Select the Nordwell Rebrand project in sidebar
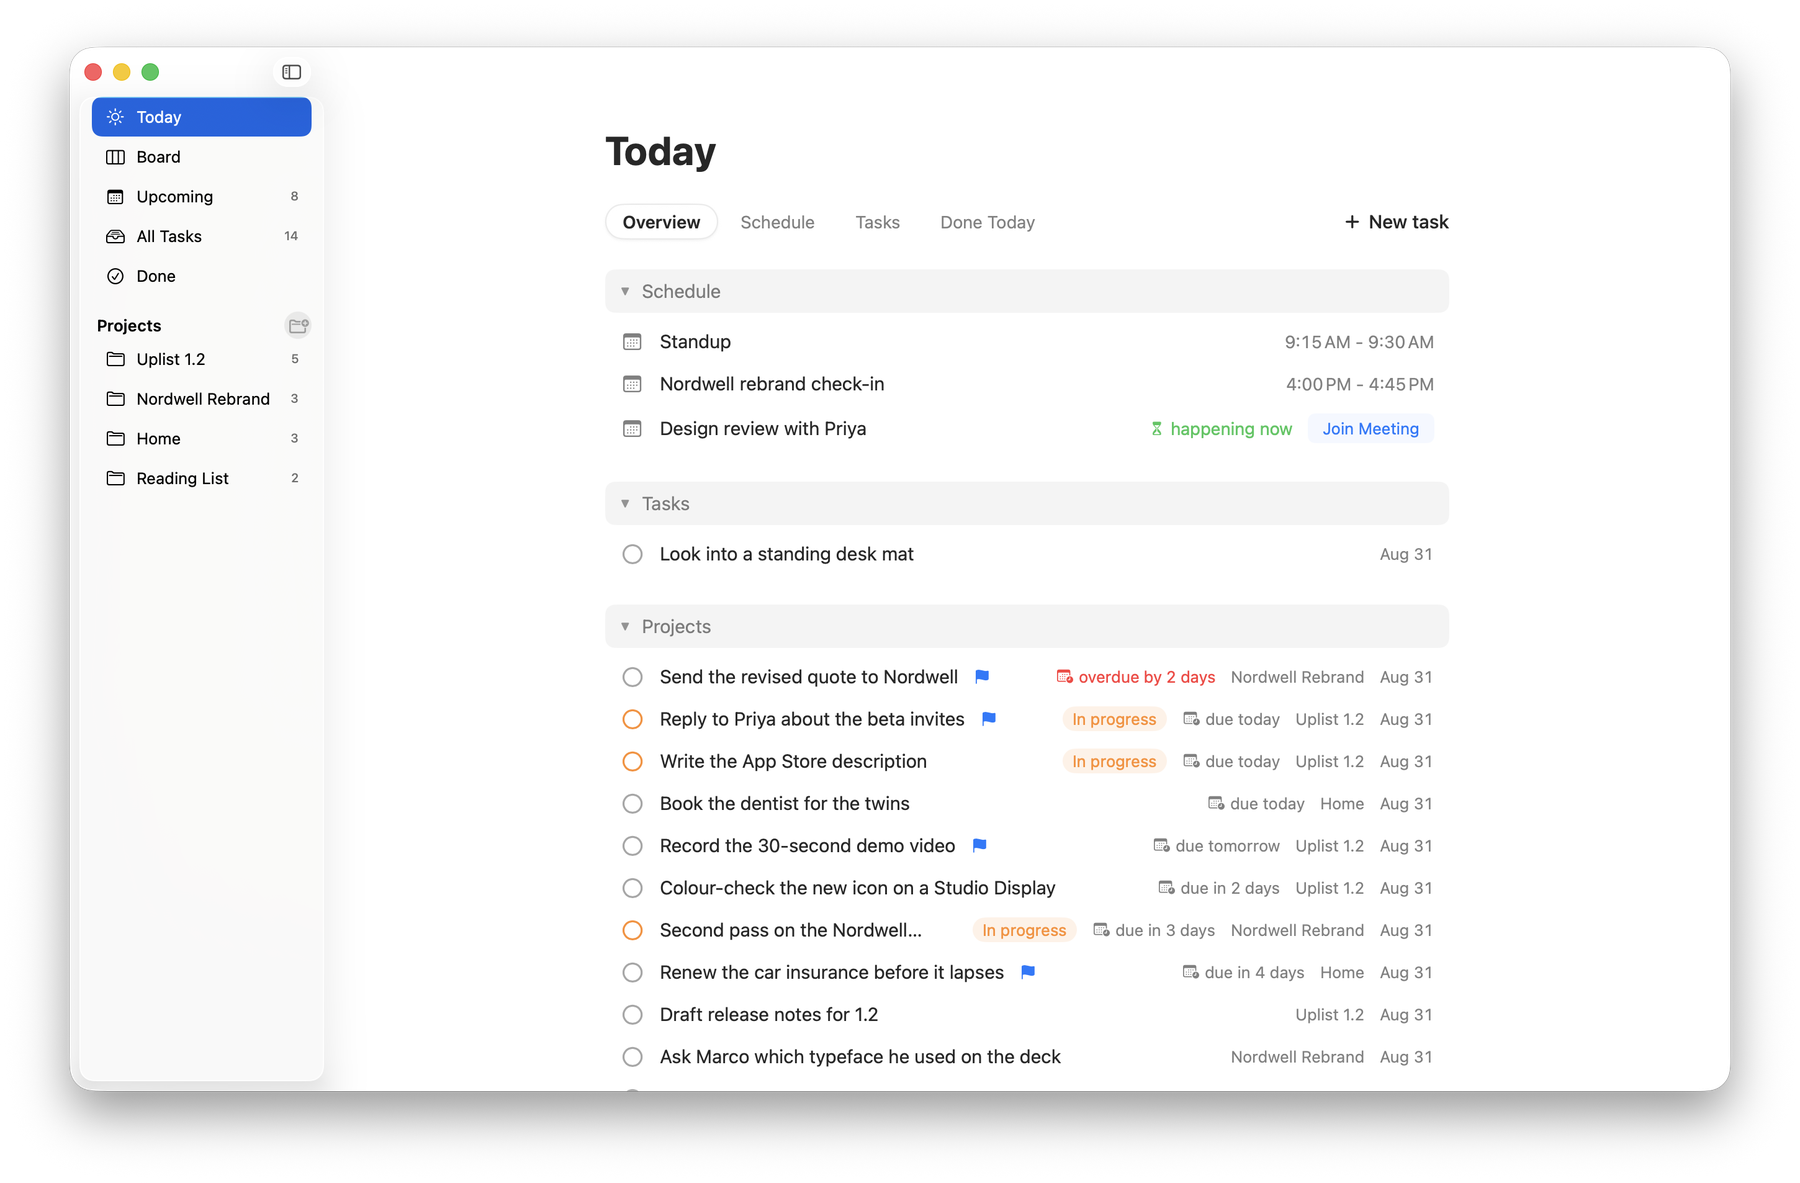The height and width of the screenshot is (1183, 1800). tap(202, 399)
